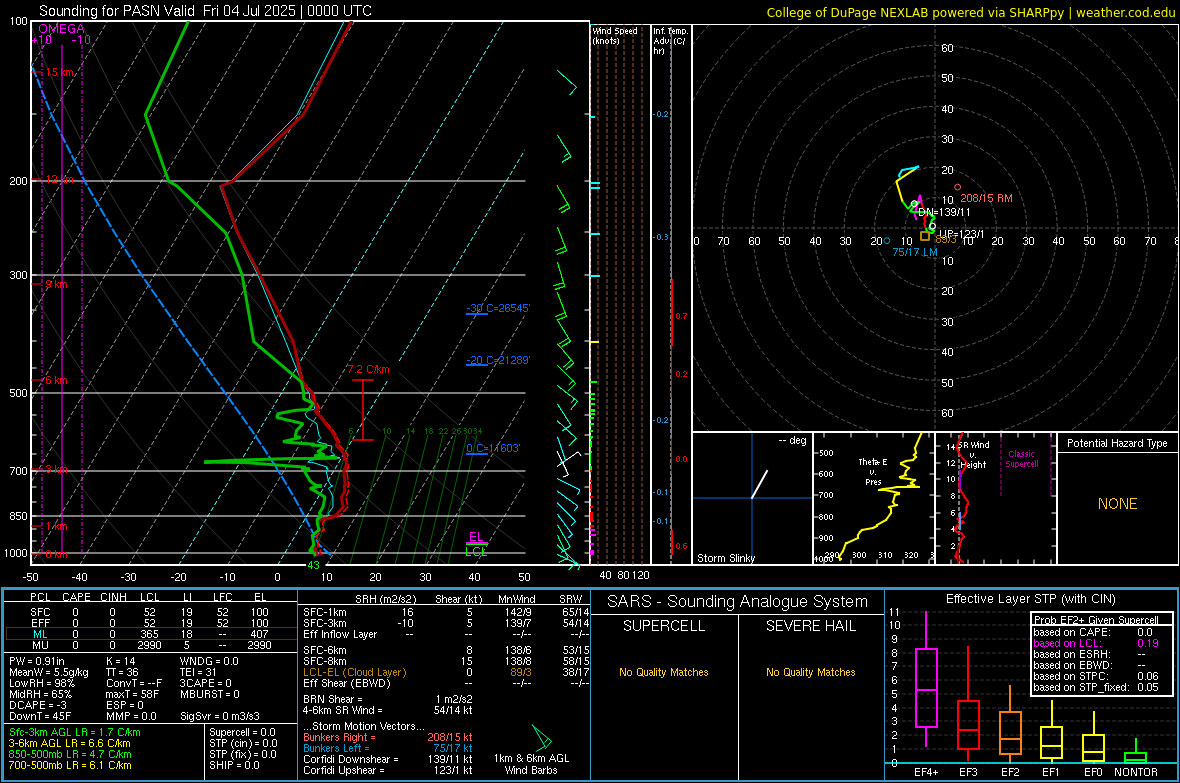1180x783 pixels.
Task: Click the red '7.2 C/km' lapse rate label
Action: click(x=369, y=369)
